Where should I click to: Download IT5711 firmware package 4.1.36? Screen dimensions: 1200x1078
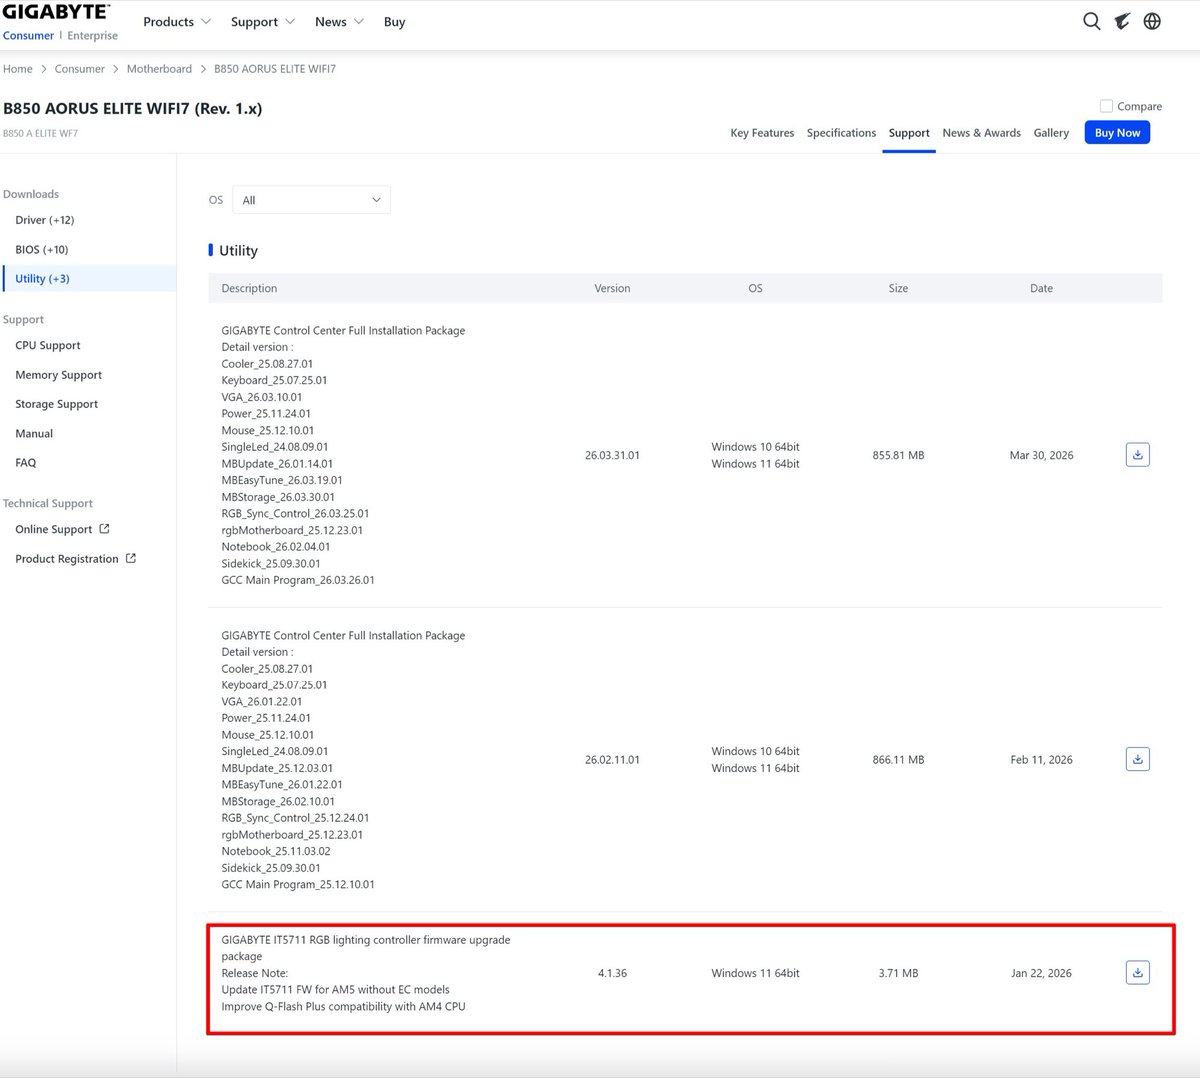[1137, 972]
